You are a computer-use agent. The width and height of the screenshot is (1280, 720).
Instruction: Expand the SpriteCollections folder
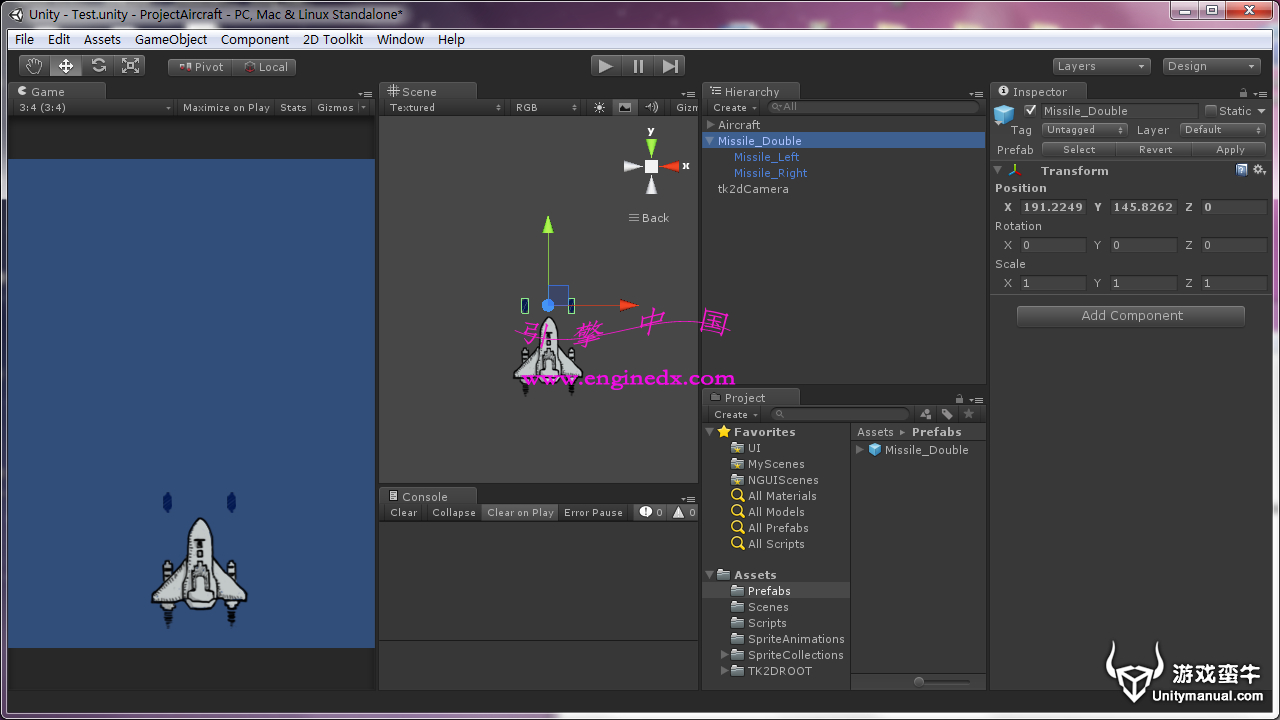725,655
